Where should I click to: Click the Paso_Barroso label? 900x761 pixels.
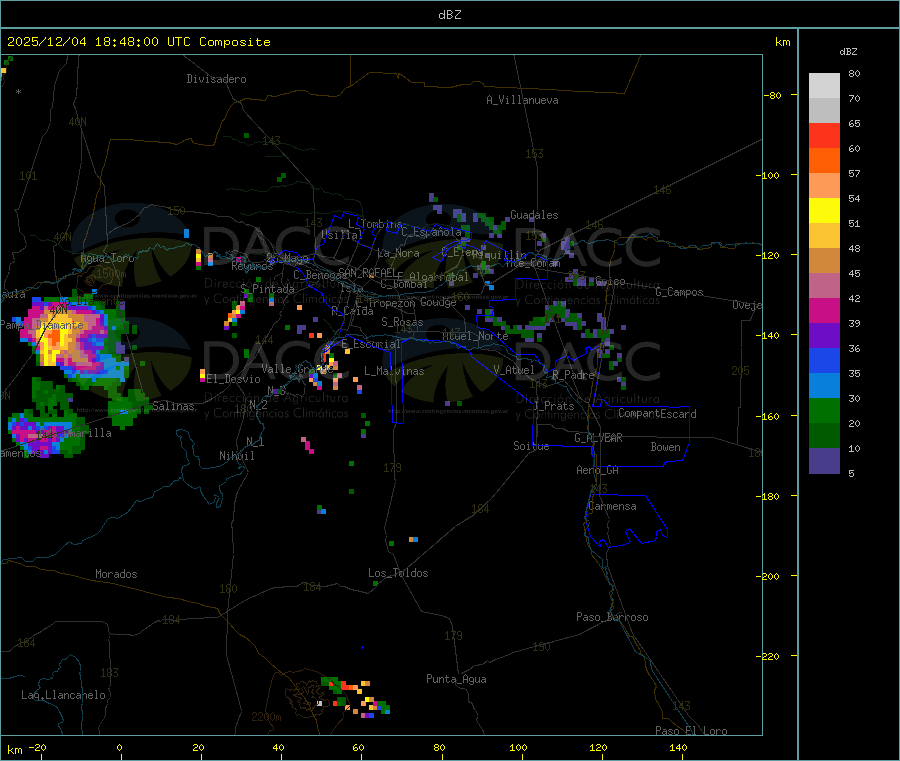612,617
